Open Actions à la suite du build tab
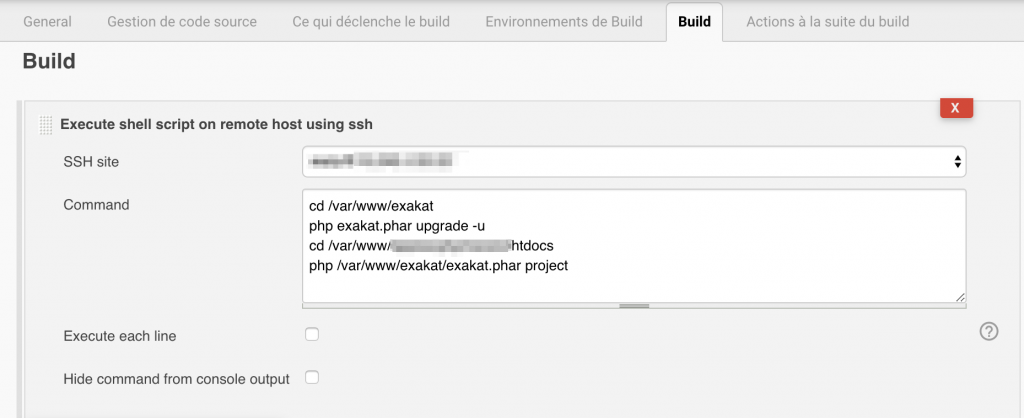This screenshot has width=1024, height=418. click(827, 22)
